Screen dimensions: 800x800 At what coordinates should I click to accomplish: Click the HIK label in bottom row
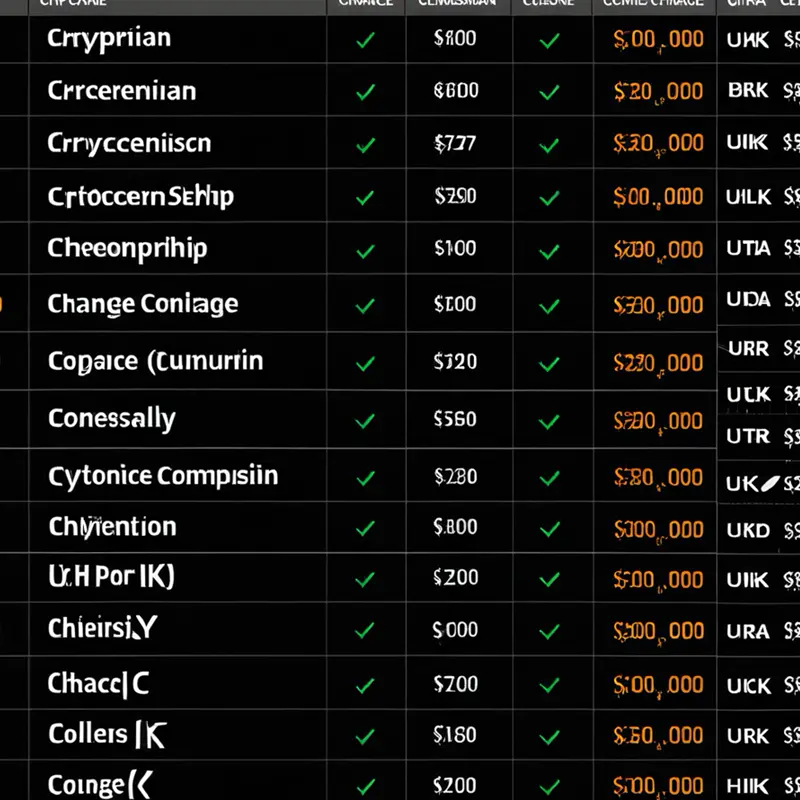coord(747,786)
